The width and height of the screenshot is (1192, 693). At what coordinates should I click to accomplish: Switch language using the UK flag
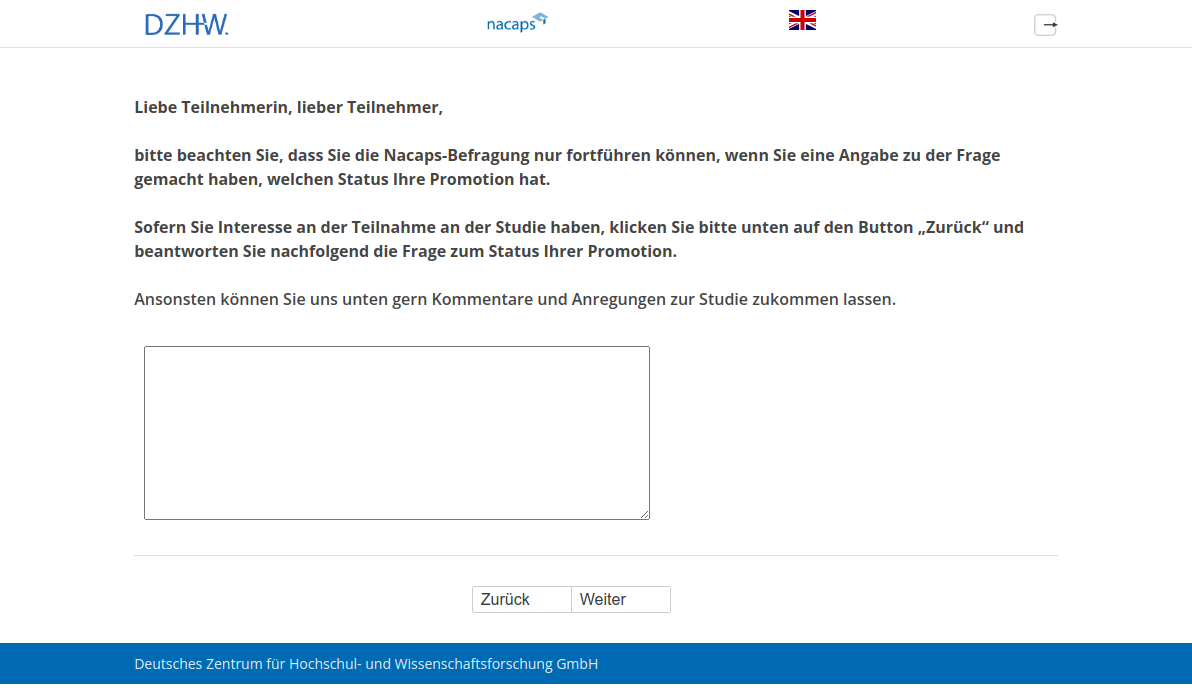(802, 20)
